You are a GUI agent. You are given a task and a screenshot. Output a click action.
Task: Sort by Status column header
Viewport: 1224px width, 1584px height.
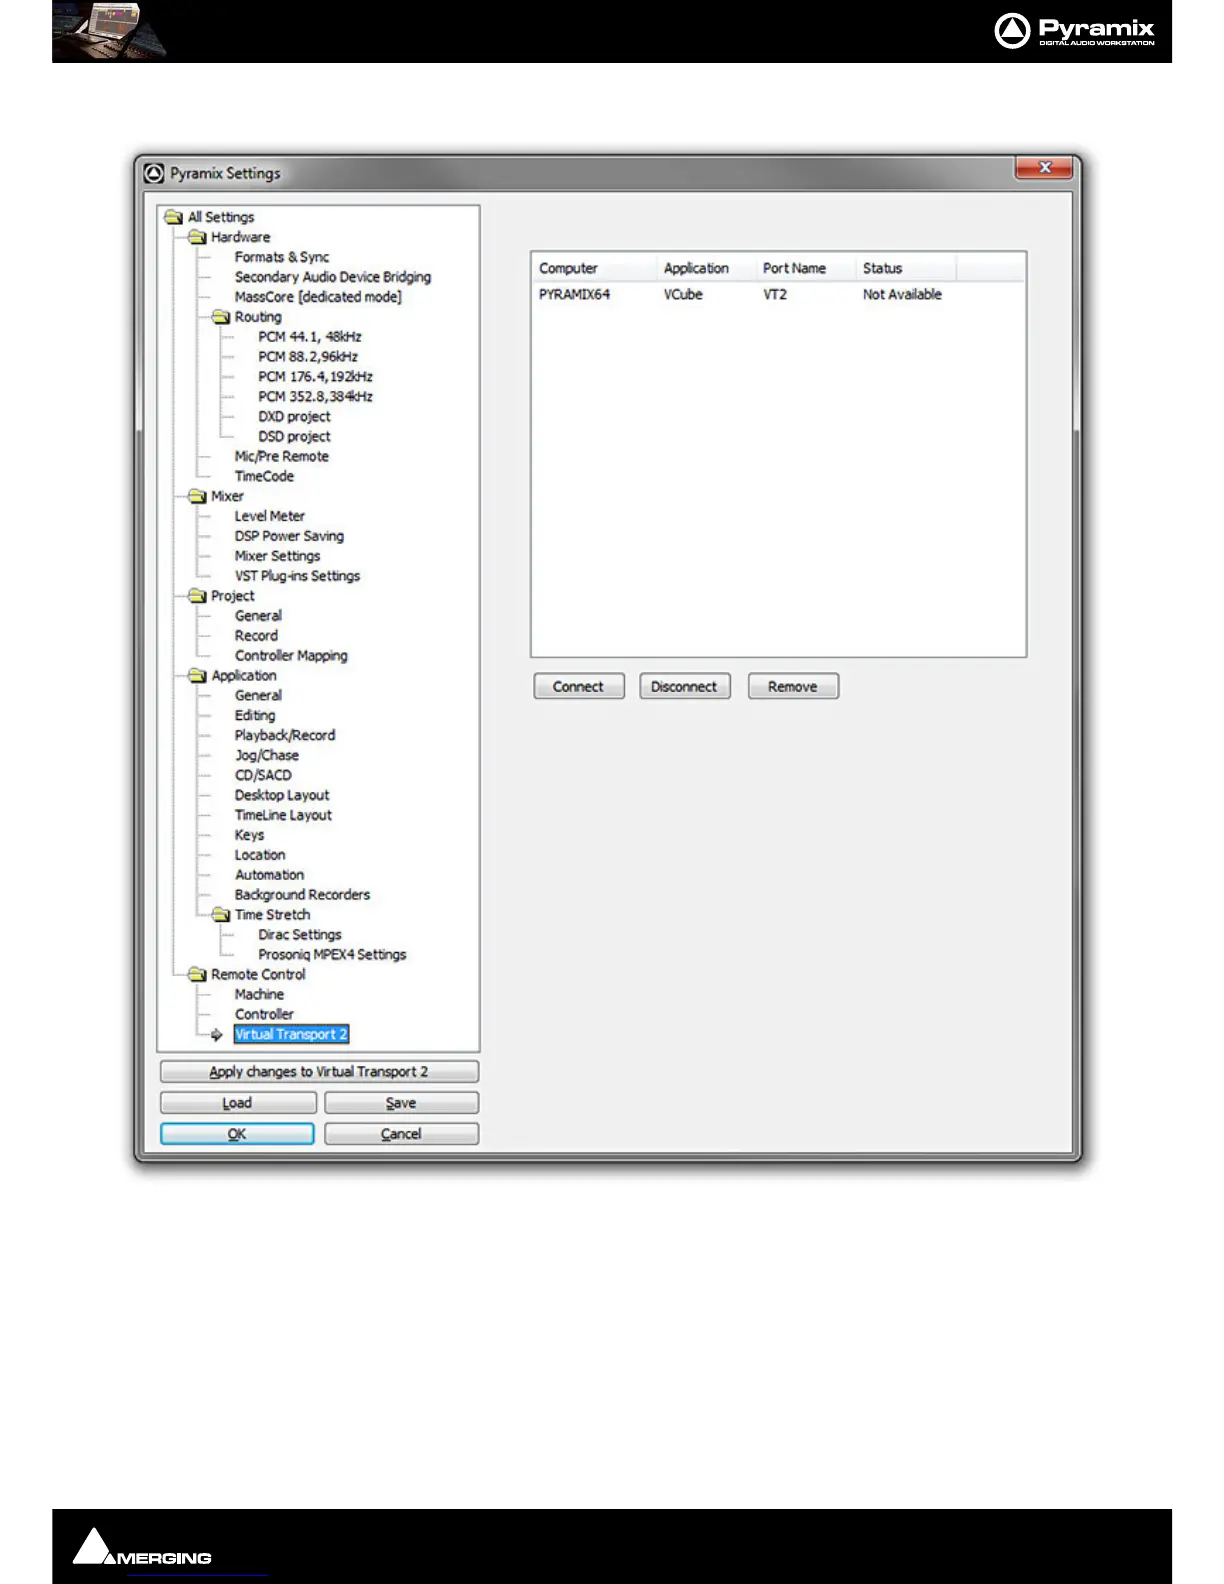point(905,268)
